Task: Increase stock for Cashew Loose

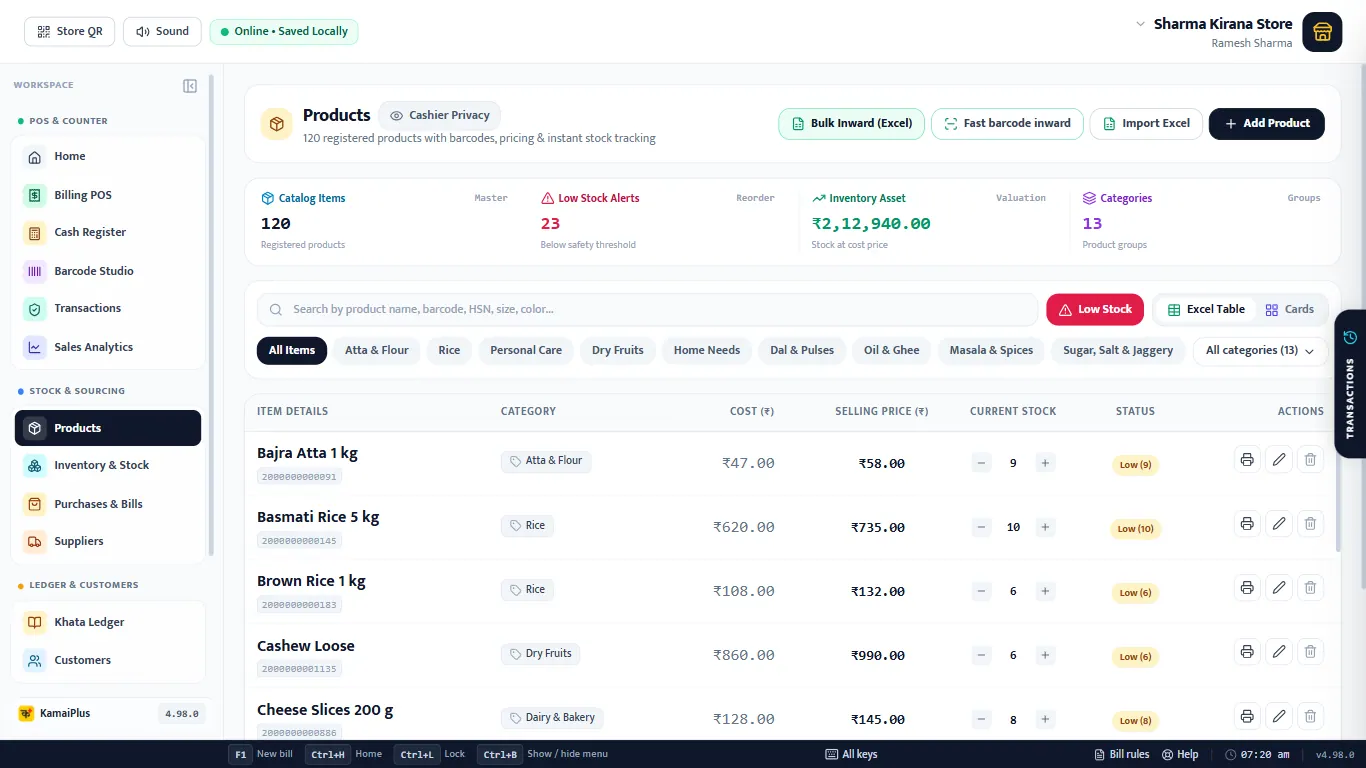Action: (x=1045, y=655)
